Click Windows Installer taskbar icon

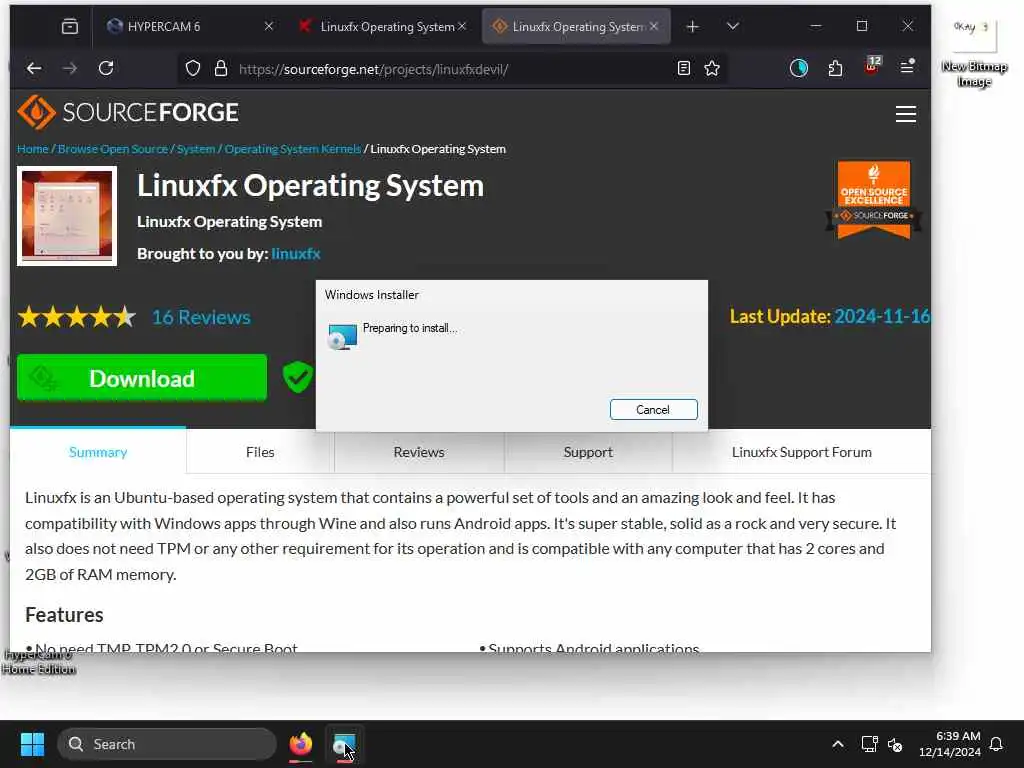pyautogui.click(x=344, y=744)
